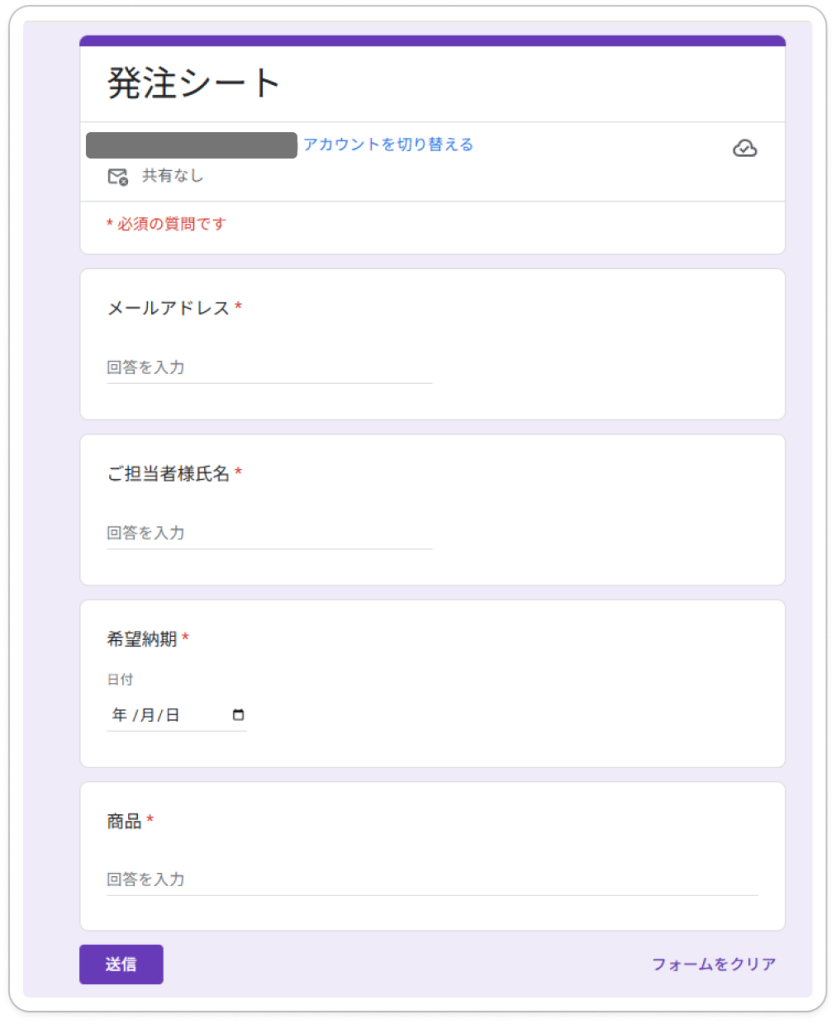This screenshot has height=1024, width=836.
Task: Click フォームをクリア to clear the form
Action: [711, 964]
